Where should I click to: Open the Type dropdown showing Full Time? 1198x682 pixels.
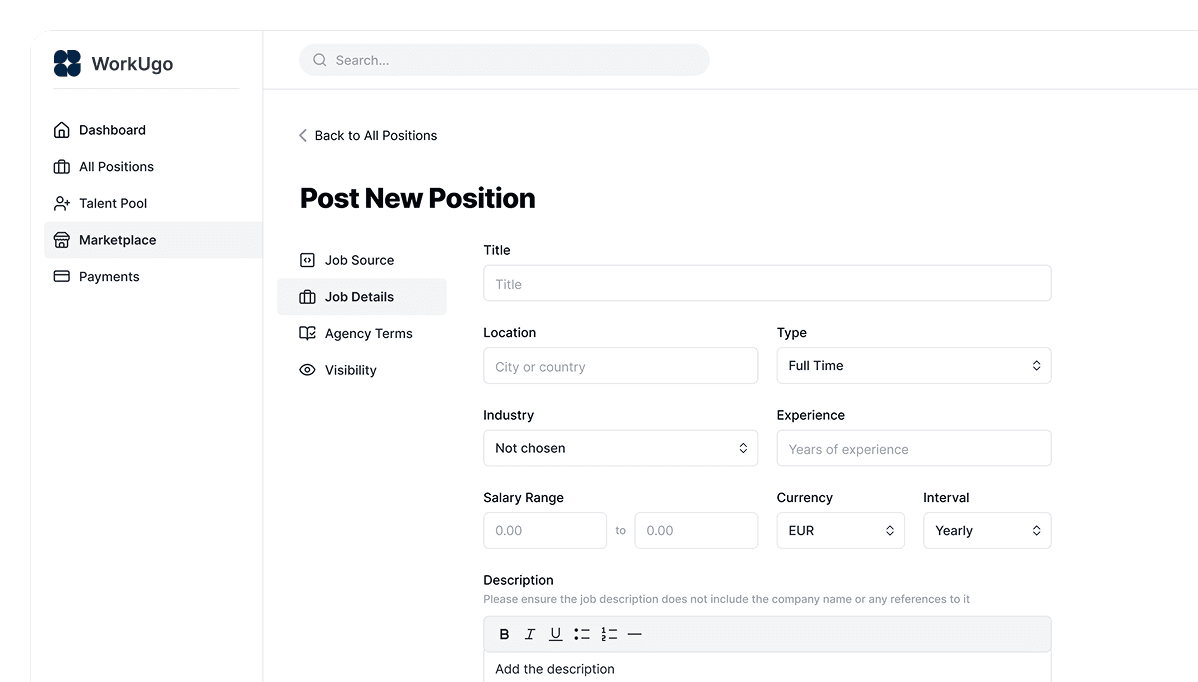913,366
